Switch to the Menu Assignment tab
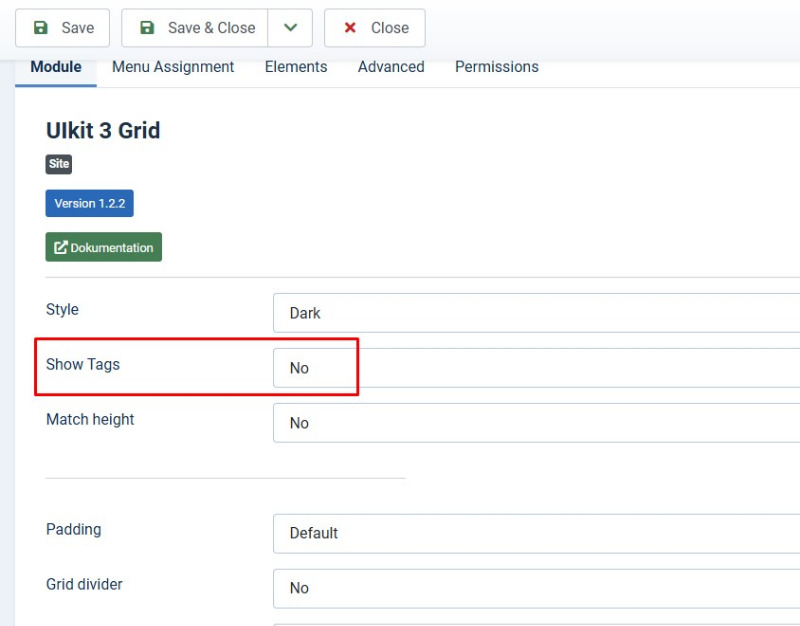This screenshot has width=800, height=626. click(173, 67)
